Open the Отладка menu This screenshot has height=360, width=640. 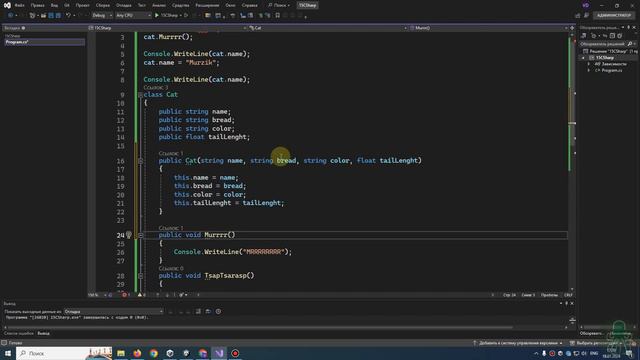pos(123,5)
